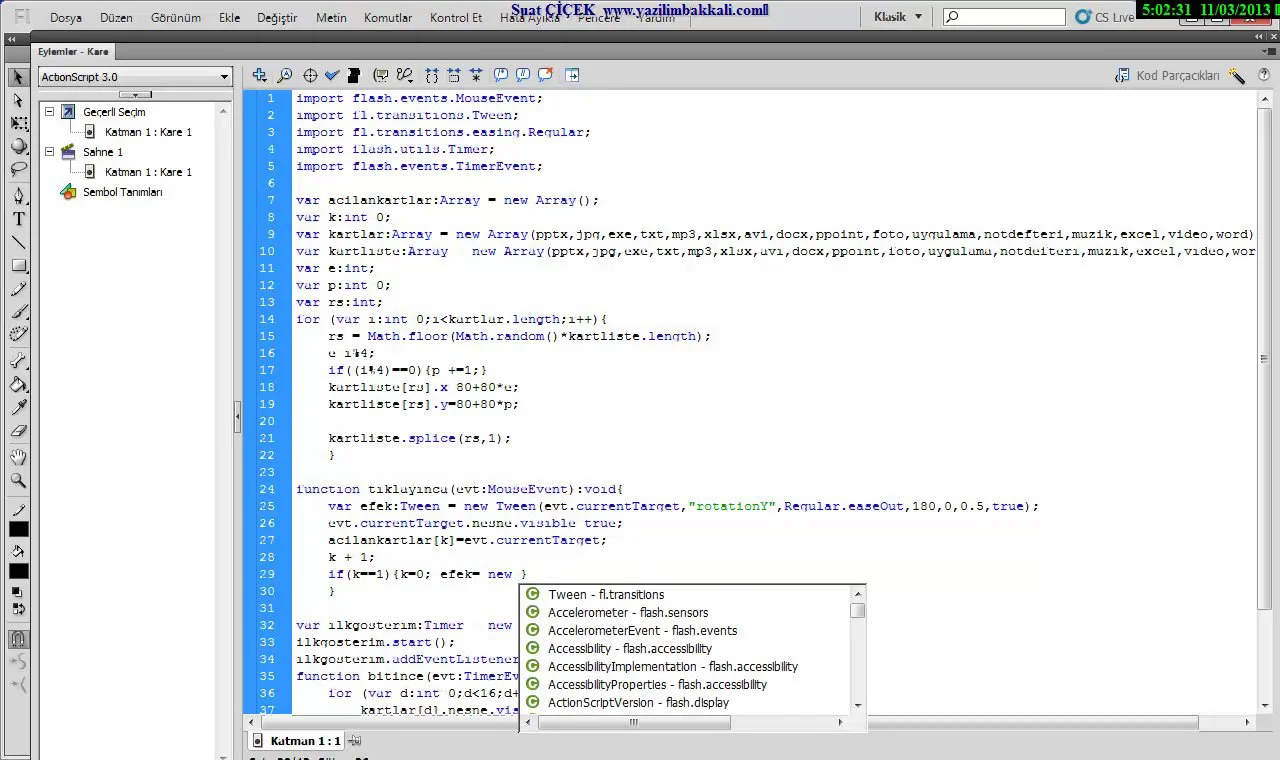Toggle Snap to Objects magnet
Screen dimensions: 1280x760
pos(18,639)
